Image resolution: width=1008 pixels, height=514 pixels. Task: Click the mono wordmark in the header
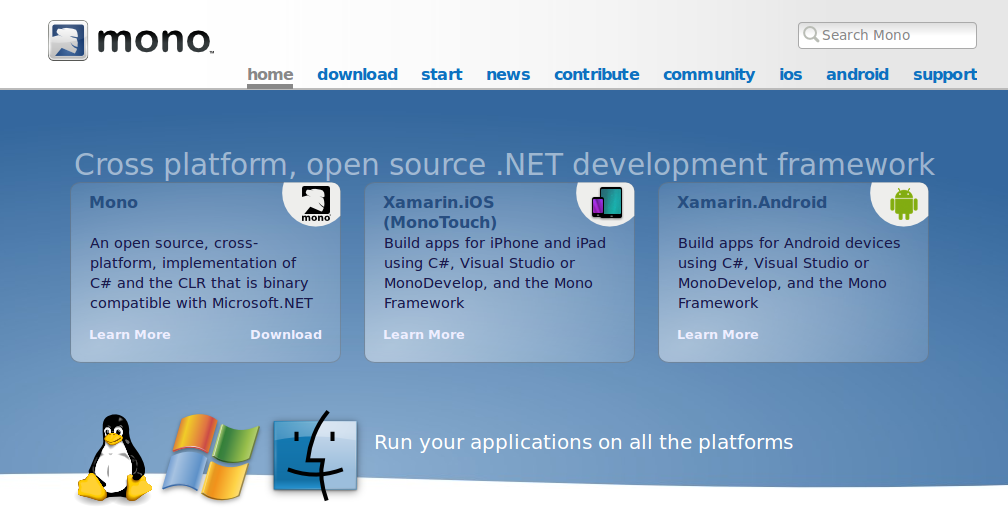tap(154, 40)
